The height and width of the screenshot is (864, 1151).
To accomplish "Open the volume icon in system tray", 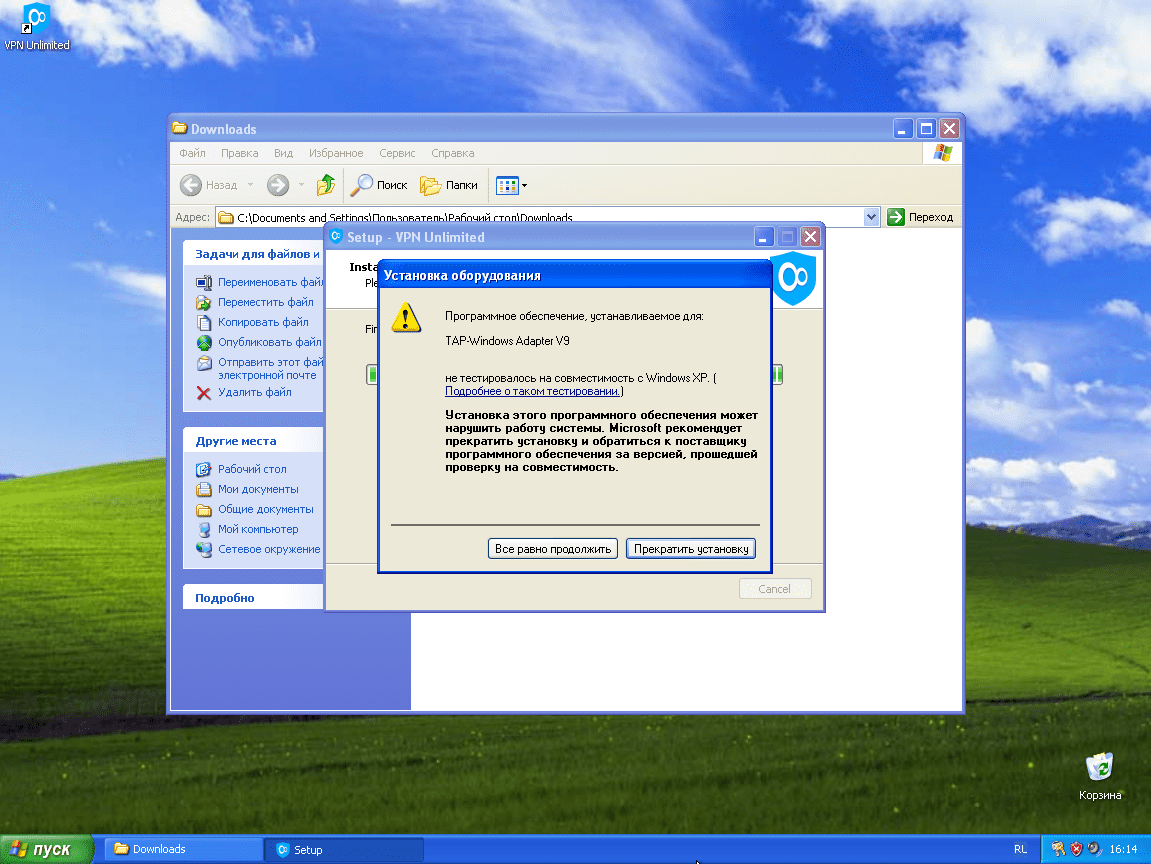I will (x=1093, y=848).
